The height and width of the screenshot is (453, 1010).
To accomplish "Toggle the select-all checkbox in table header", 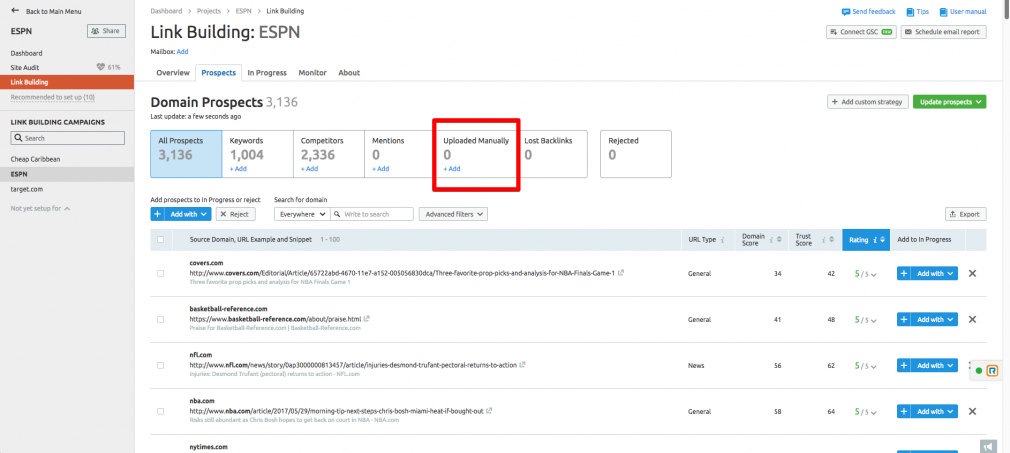I will 160,240.
